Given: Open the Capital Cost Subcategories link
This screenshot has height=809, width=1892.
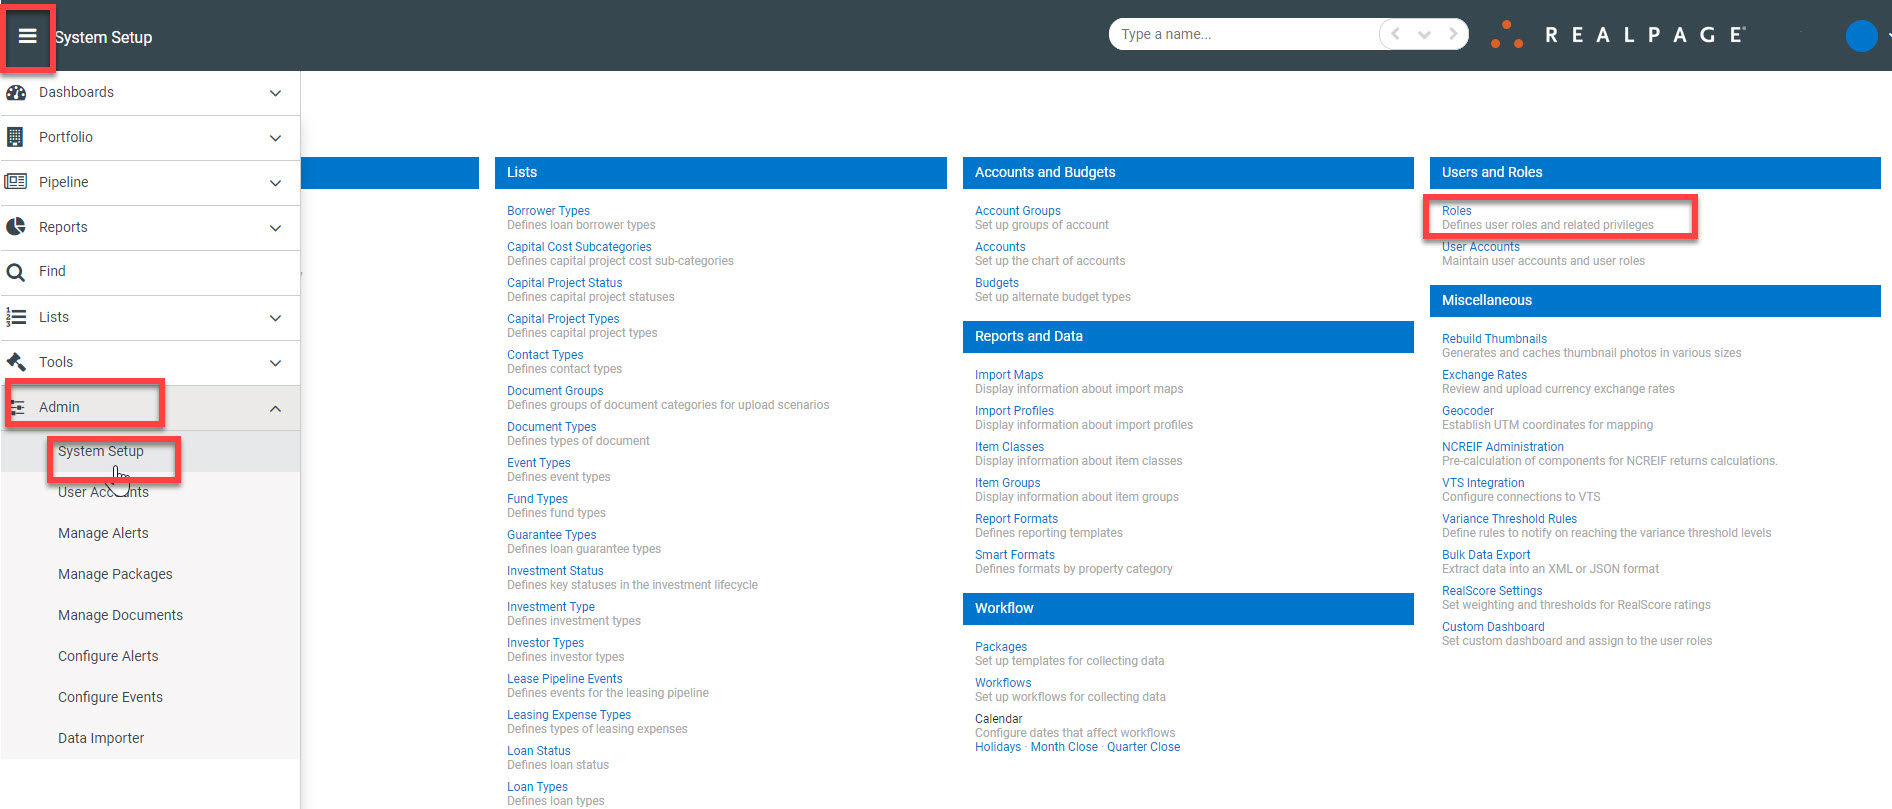Looking at the screenshot, I should point(579,247).
